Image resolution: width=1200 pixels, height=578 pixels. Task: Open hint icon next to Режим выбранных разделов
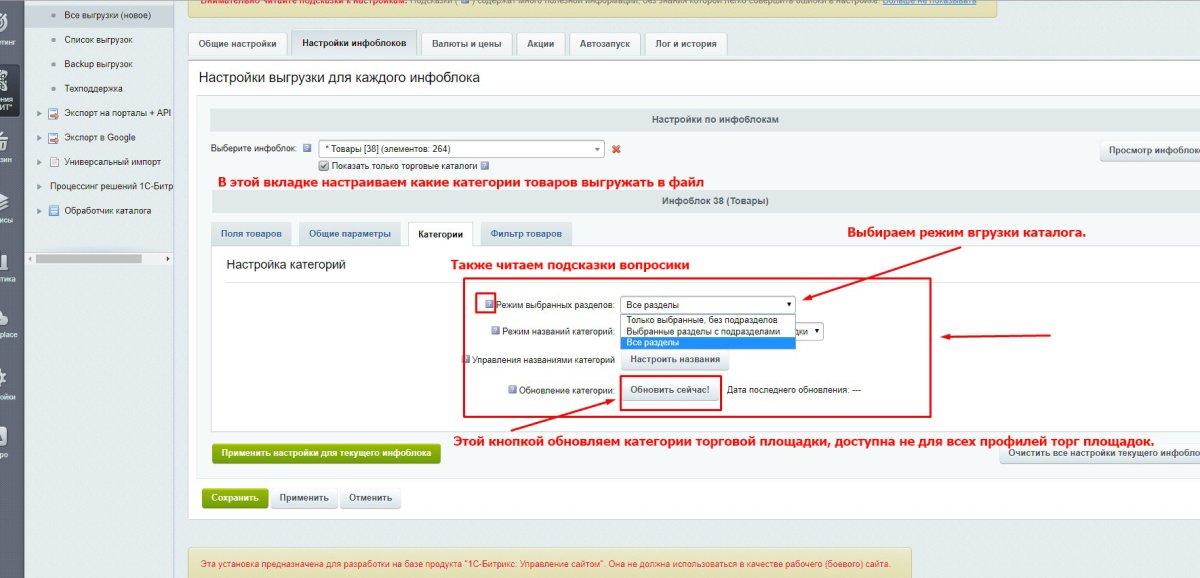coord(487,303)
